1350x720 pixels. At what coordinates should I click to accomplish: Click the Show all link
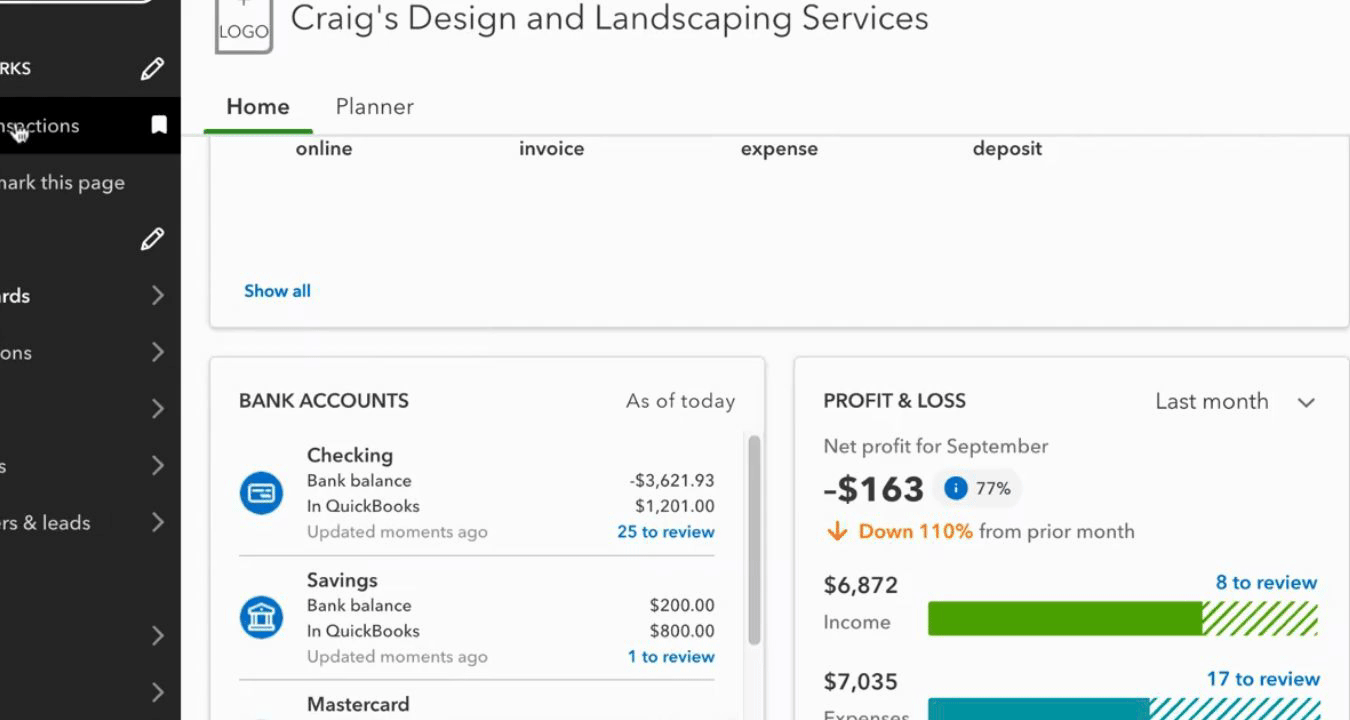277,291
